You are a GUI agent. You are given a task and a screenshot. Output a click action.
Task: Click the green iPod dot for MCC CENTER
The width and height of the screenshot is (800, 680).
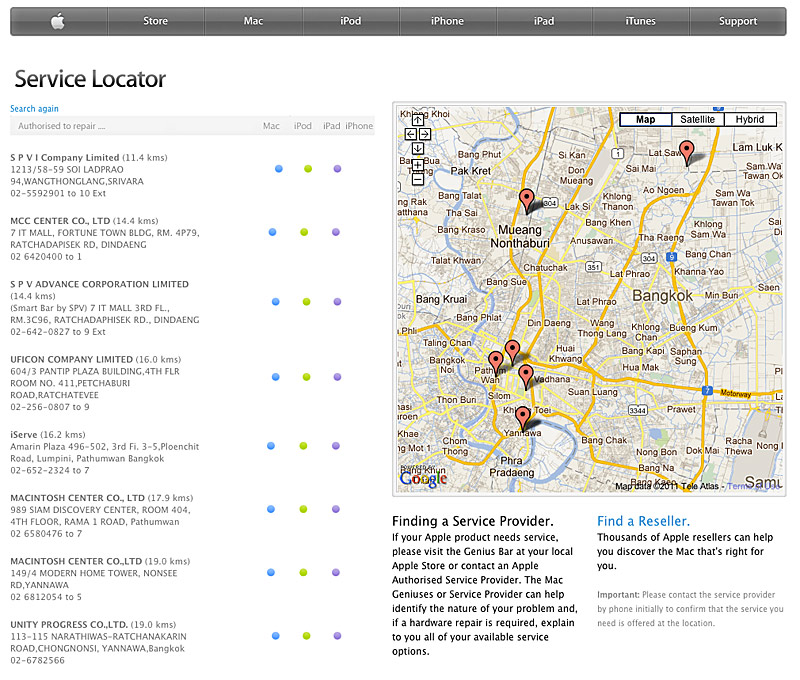click(x=304, y=232)
